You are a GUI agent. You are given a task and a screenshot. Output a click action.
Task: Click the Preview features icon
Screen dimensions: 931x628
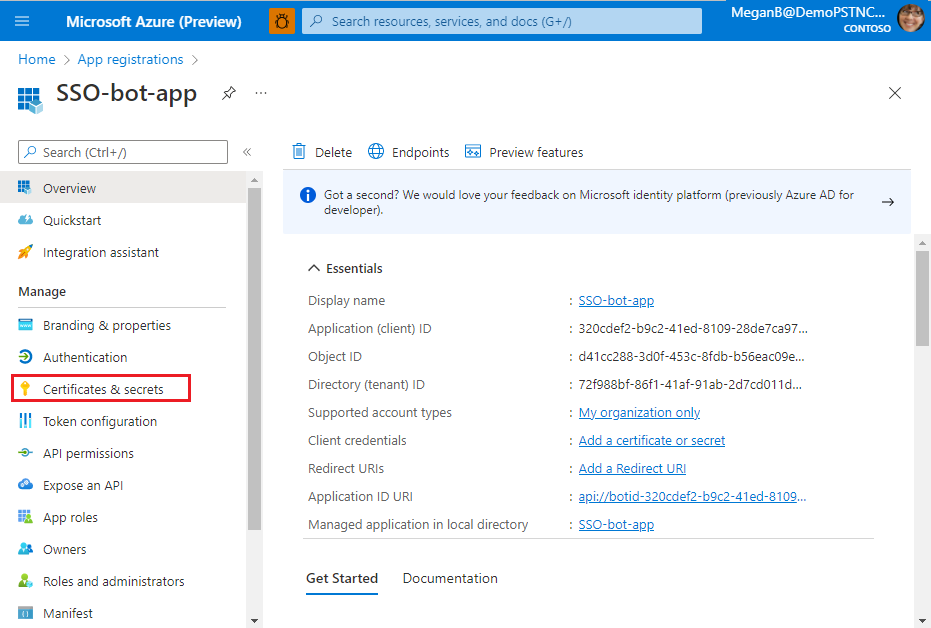[473, 151]
